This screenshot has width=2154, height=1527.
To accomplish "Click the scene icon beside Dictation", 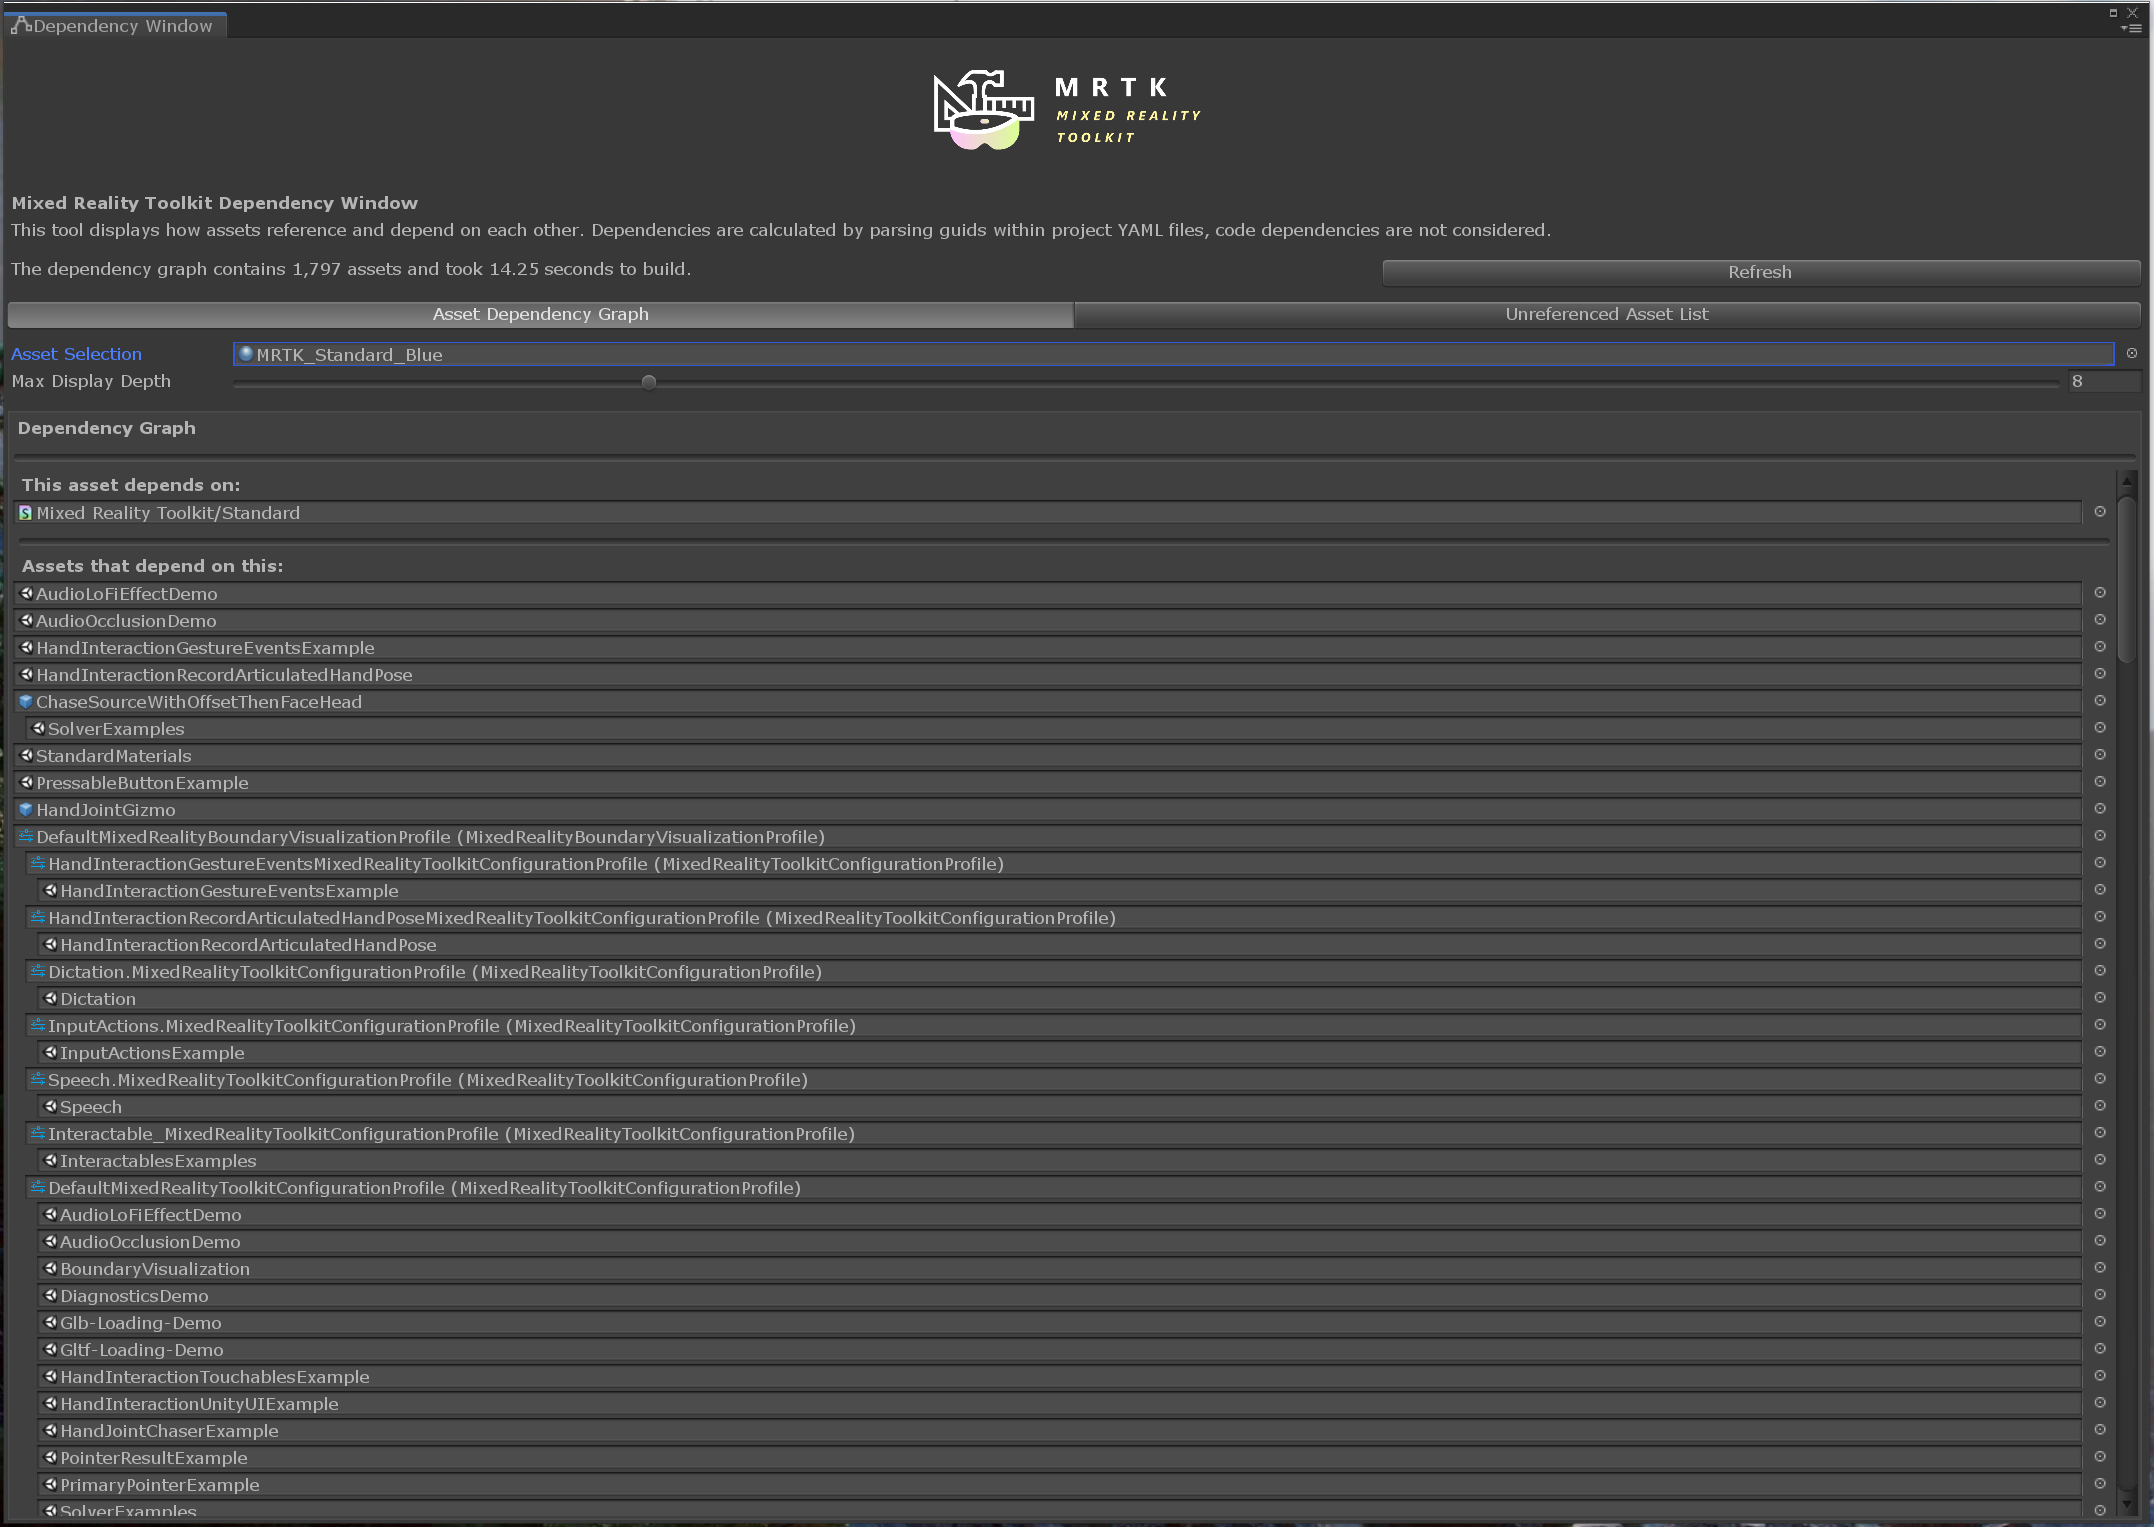I will (51, 998).
